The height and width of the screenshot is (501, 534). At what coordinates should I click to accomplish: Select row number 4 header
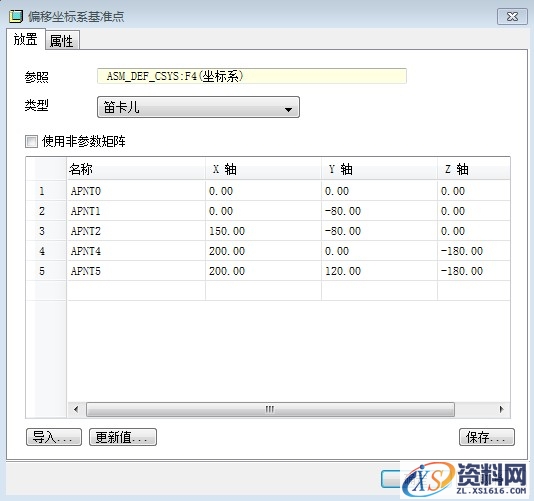(x=46, y=251)
